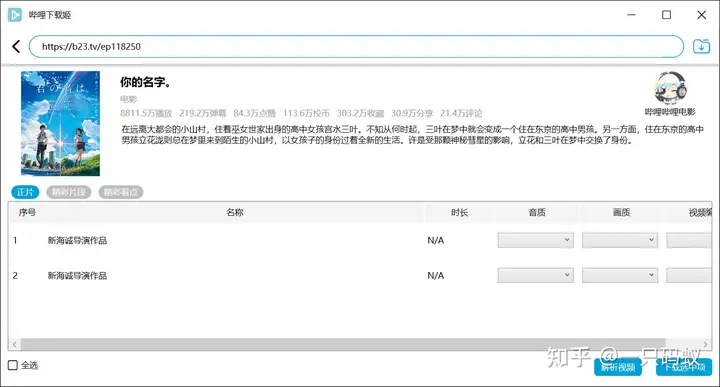The width and height of the screenshot is (720, 387).
Task: Click the movie title 你的名字。
Action: point(146,82)
